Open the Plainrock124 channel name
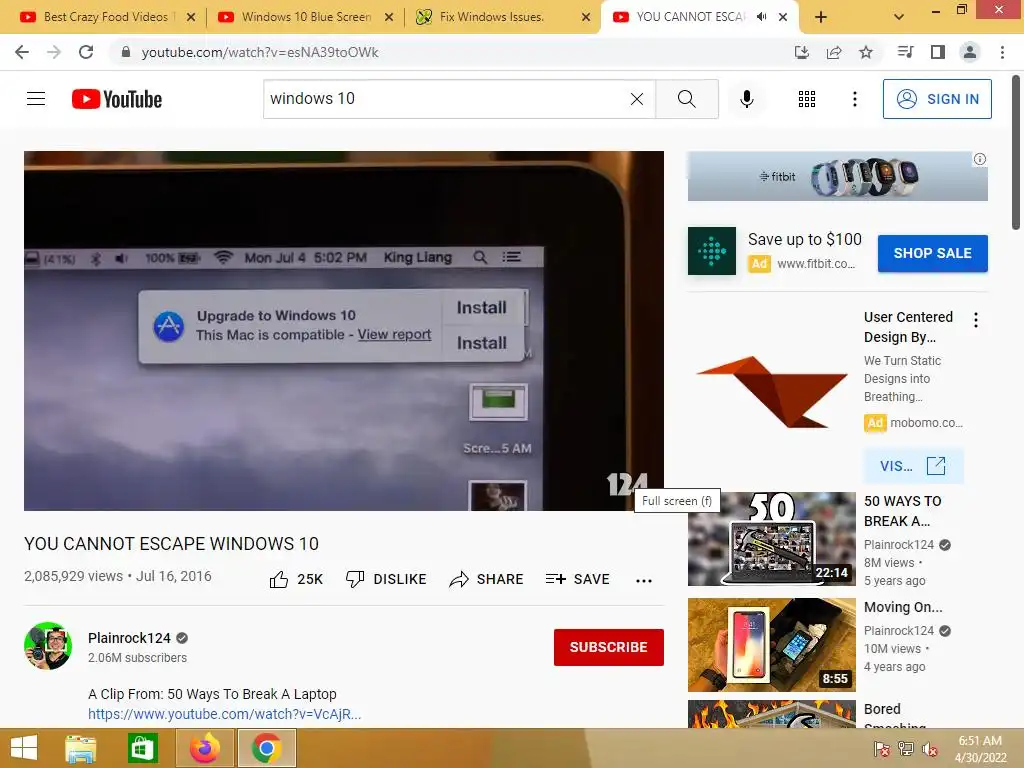The height and width of the screenshot is (768, 1024). pos(129,638)
